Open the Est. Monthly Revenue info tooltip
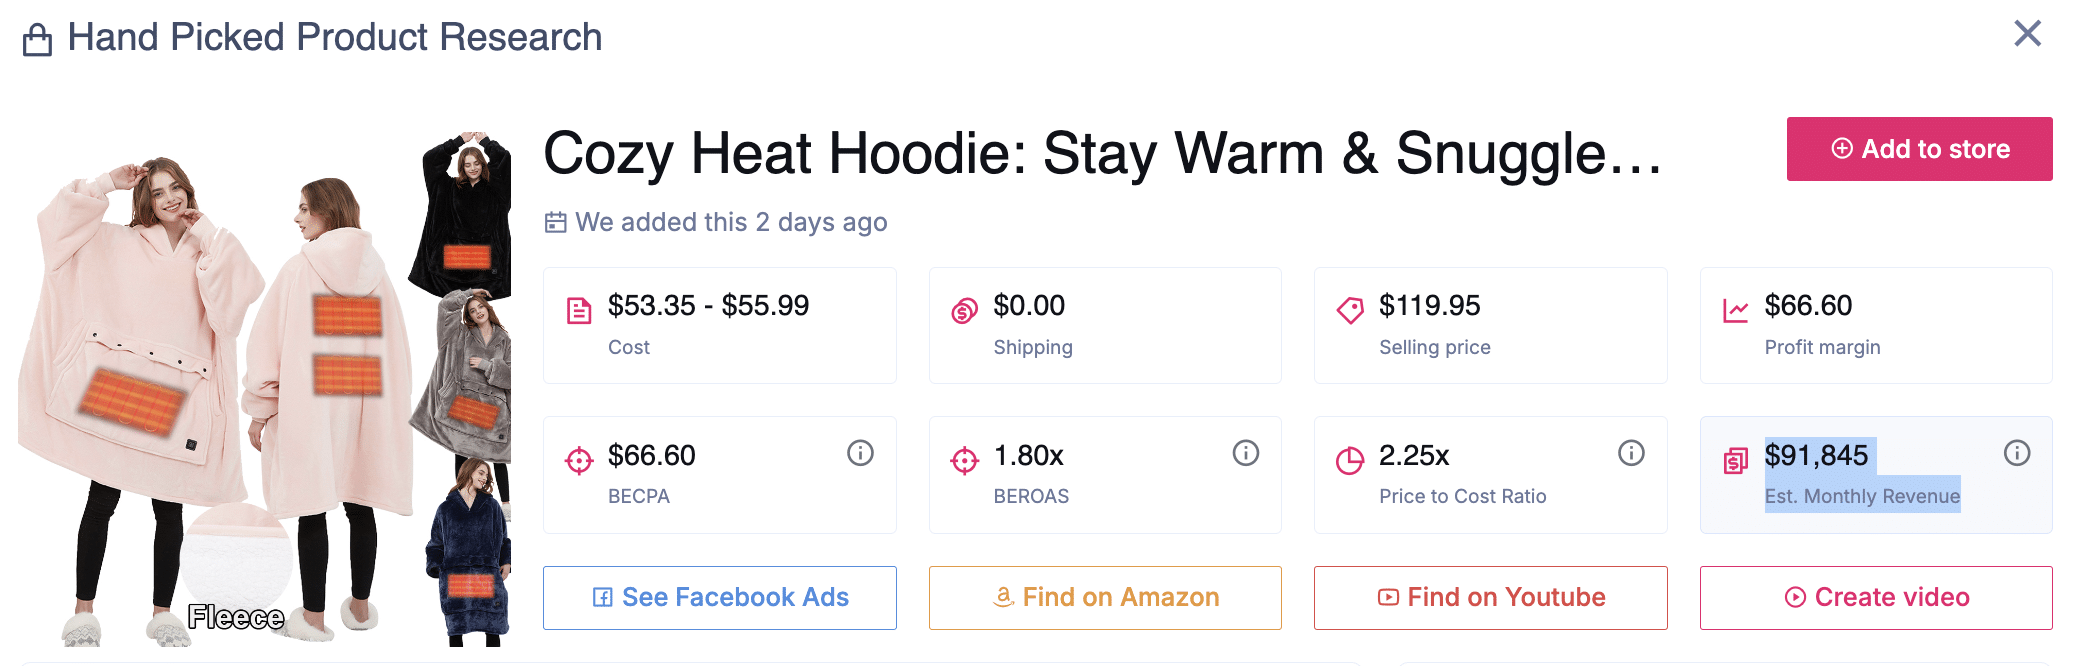This screenshot has height=666, width=2080. pos(2016,452)
